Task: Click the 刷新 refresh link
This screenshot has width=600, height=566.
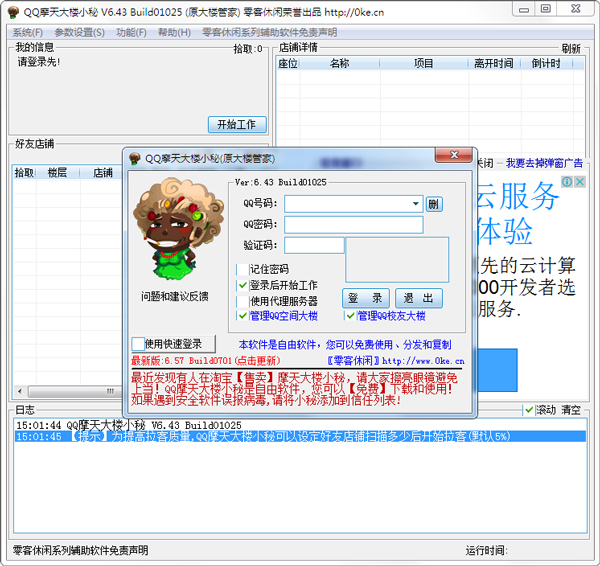Action: coord(571,48)
